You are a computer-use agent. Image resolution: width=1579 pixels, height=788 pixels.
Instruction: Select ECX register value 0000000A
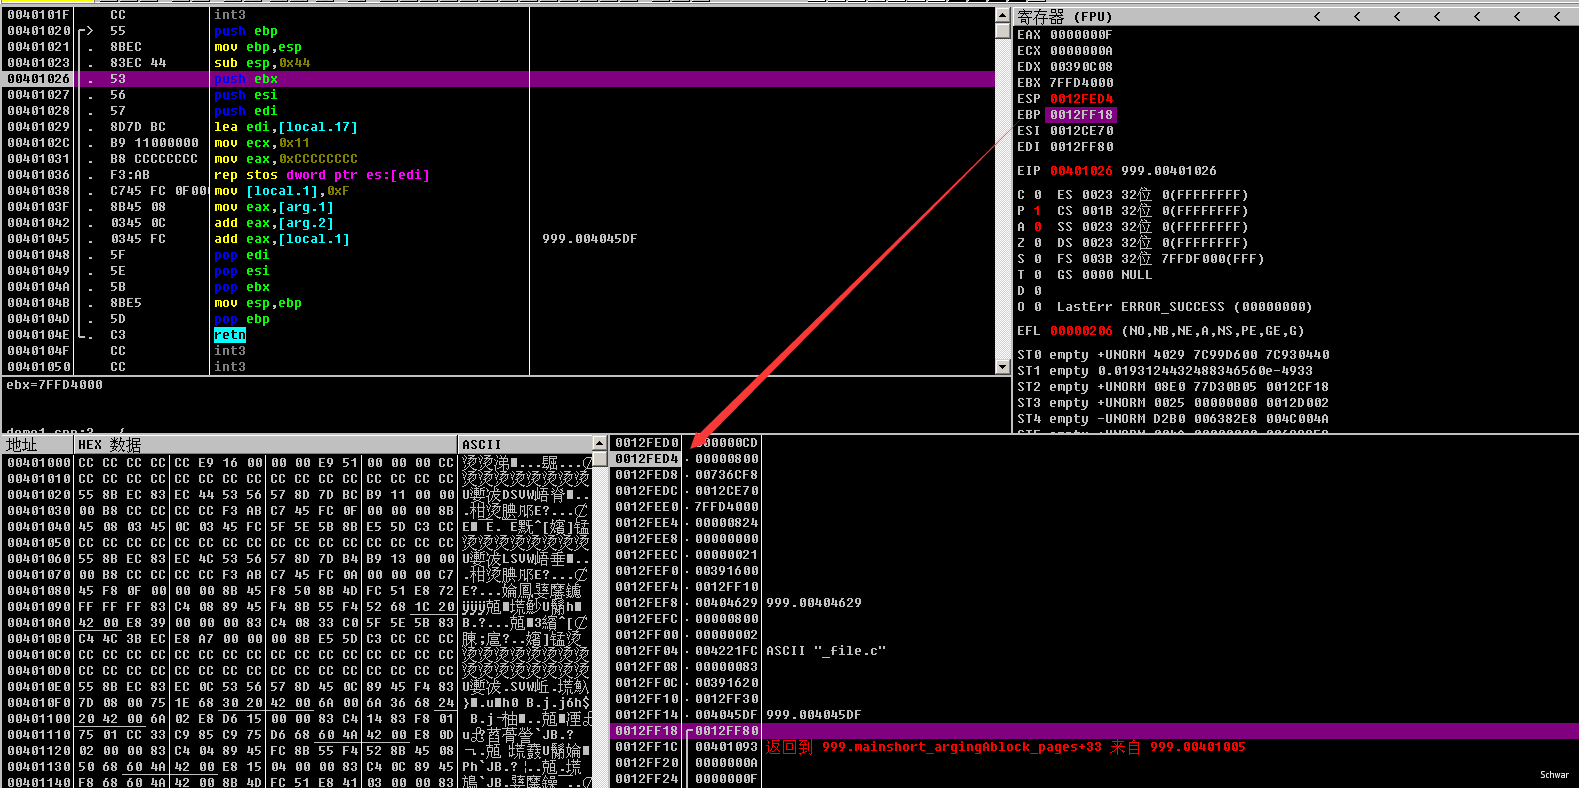click(1081, 51)
